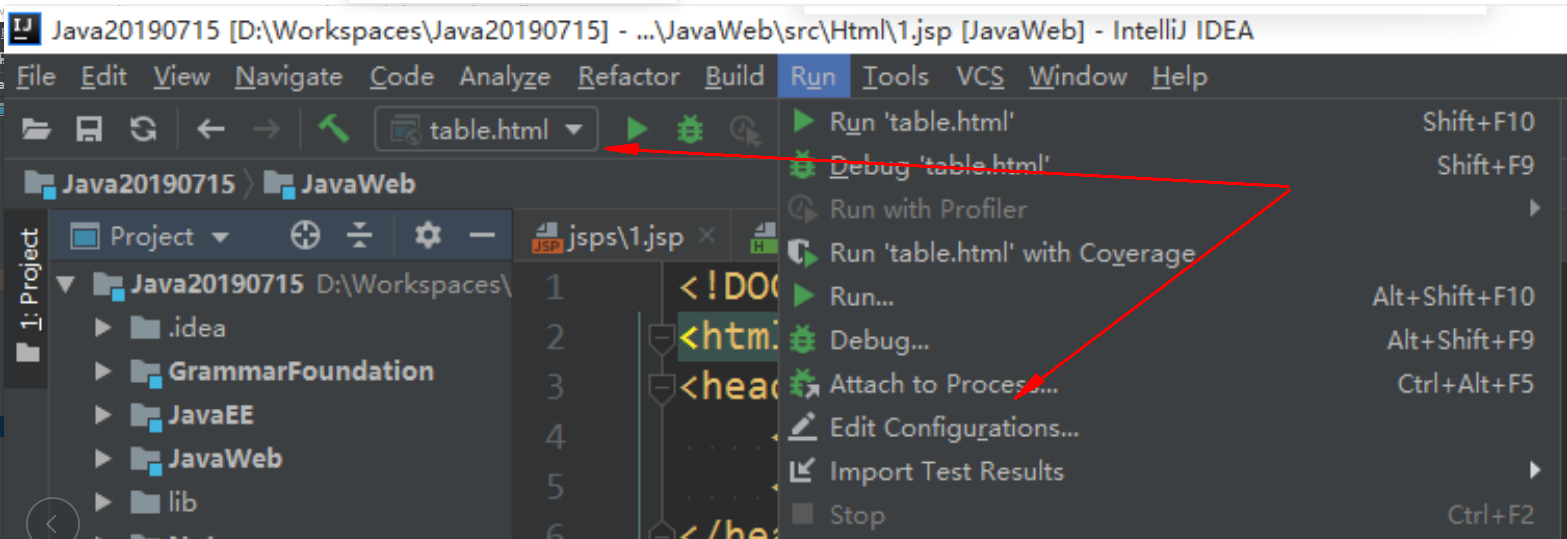Open the Tools menu
Viewport: 1567px width, 539px height.
click(x=896, y=77)
